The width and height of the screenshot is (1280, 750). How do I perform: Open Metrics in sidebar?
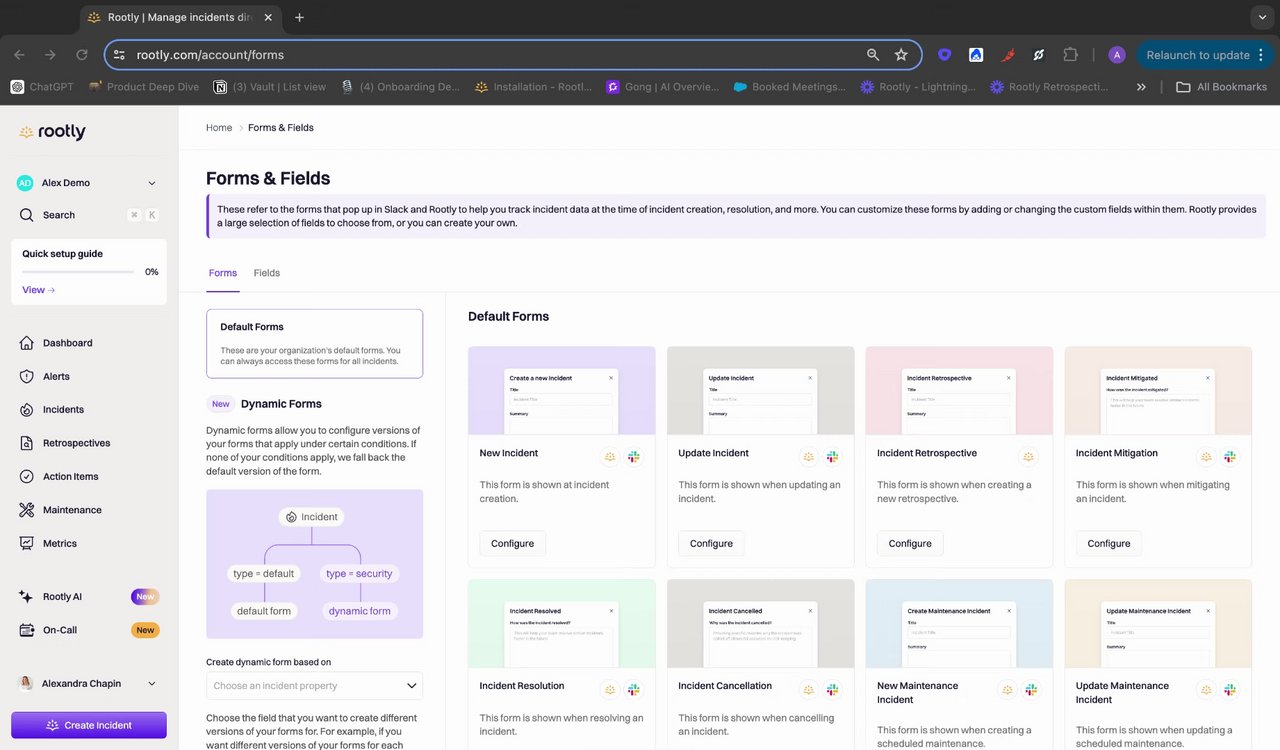pos(59,544)
